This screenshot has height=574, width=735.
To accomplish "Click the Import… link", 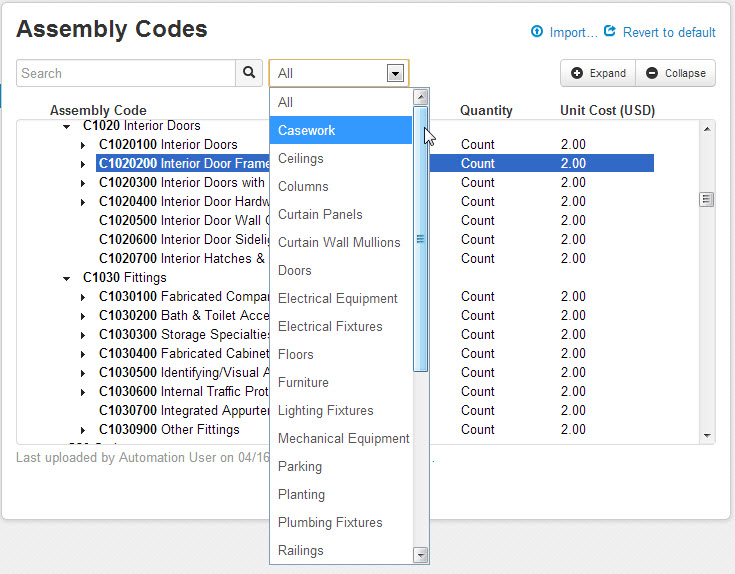I will click(x=573, y=32).
